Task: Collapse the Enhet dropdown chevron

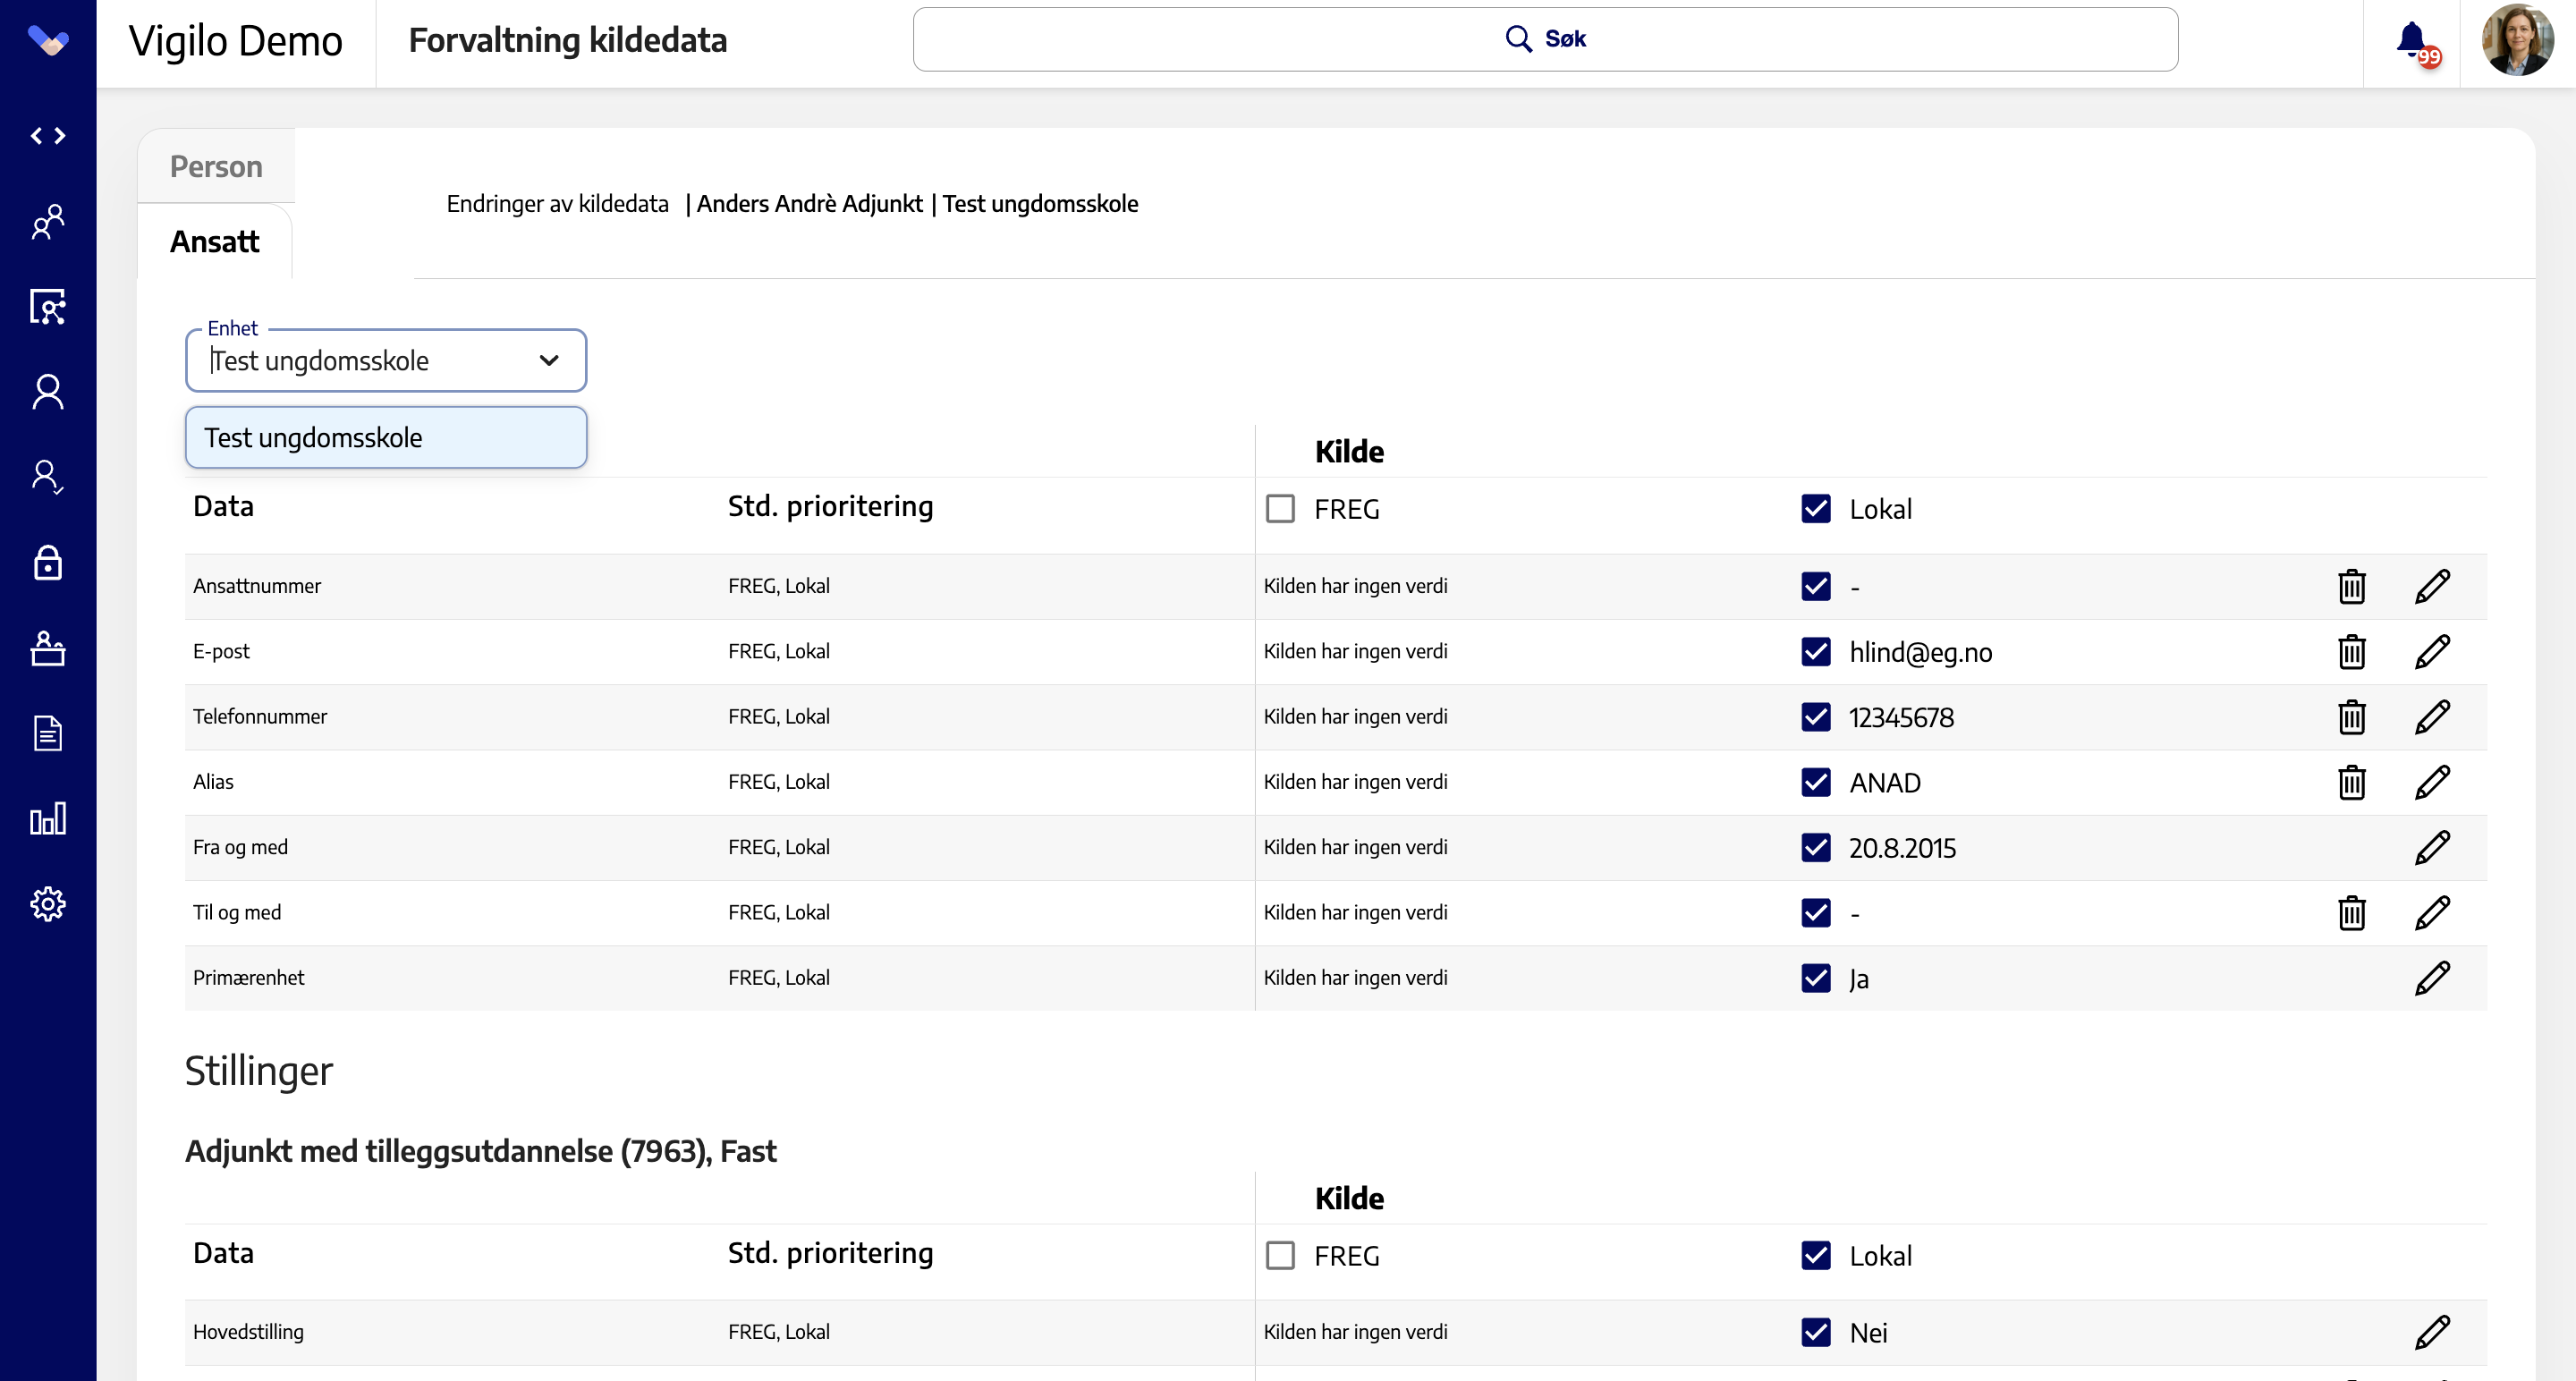Action: [x=549, y=361]
